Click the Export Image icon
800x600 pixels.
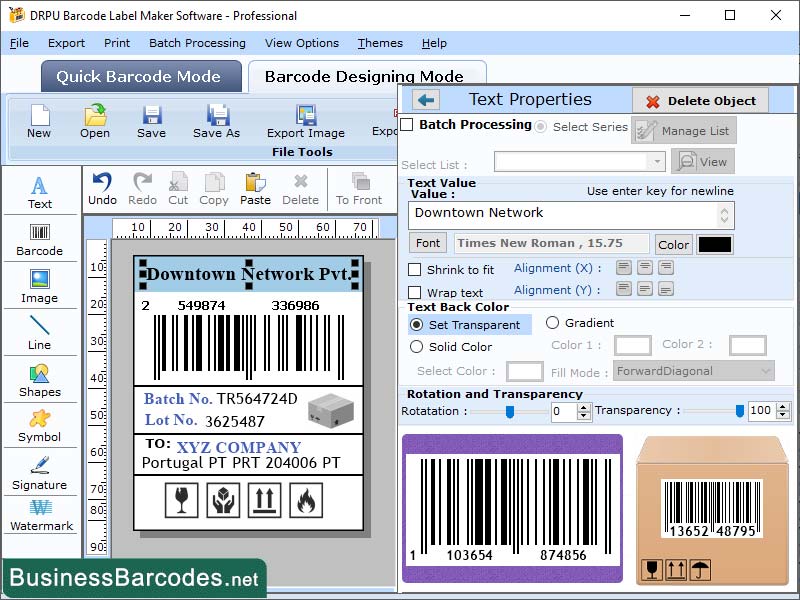(305, 120)
